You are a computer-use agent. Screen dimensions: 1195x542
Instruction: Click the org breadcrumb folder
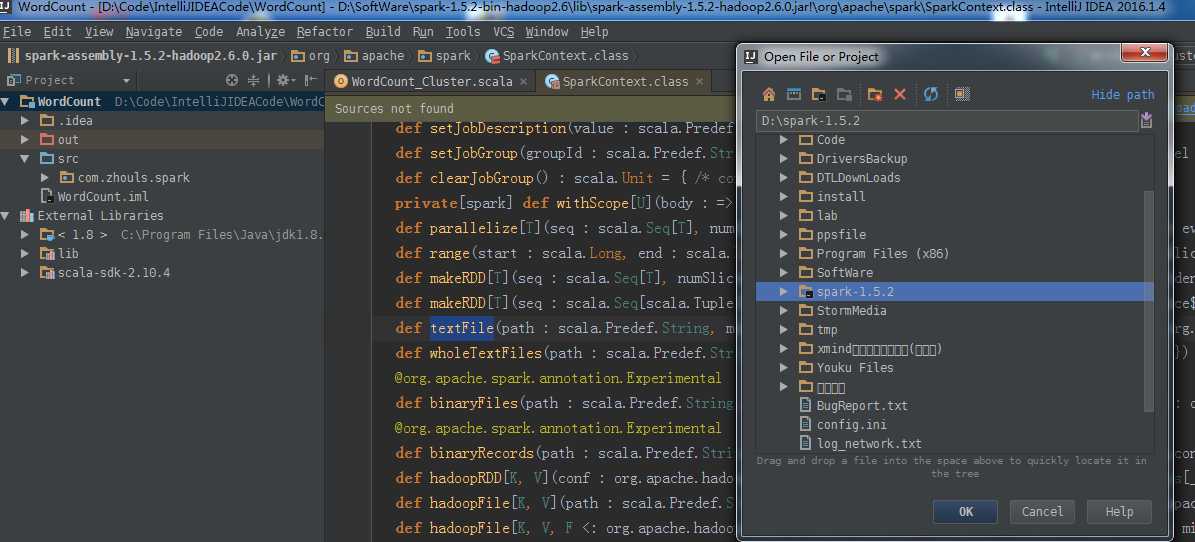pos(310,56)
